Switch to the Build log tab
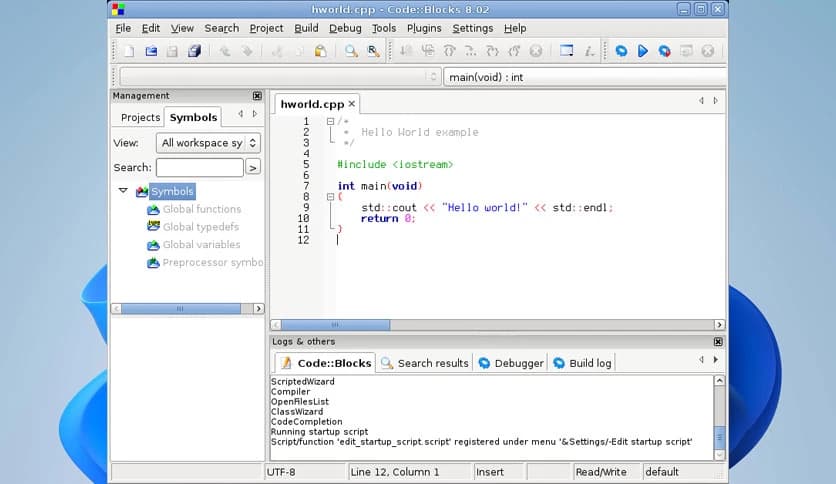The width and height of the screenshot is (836, 484). pyautogui.click(x=582, y=363)
